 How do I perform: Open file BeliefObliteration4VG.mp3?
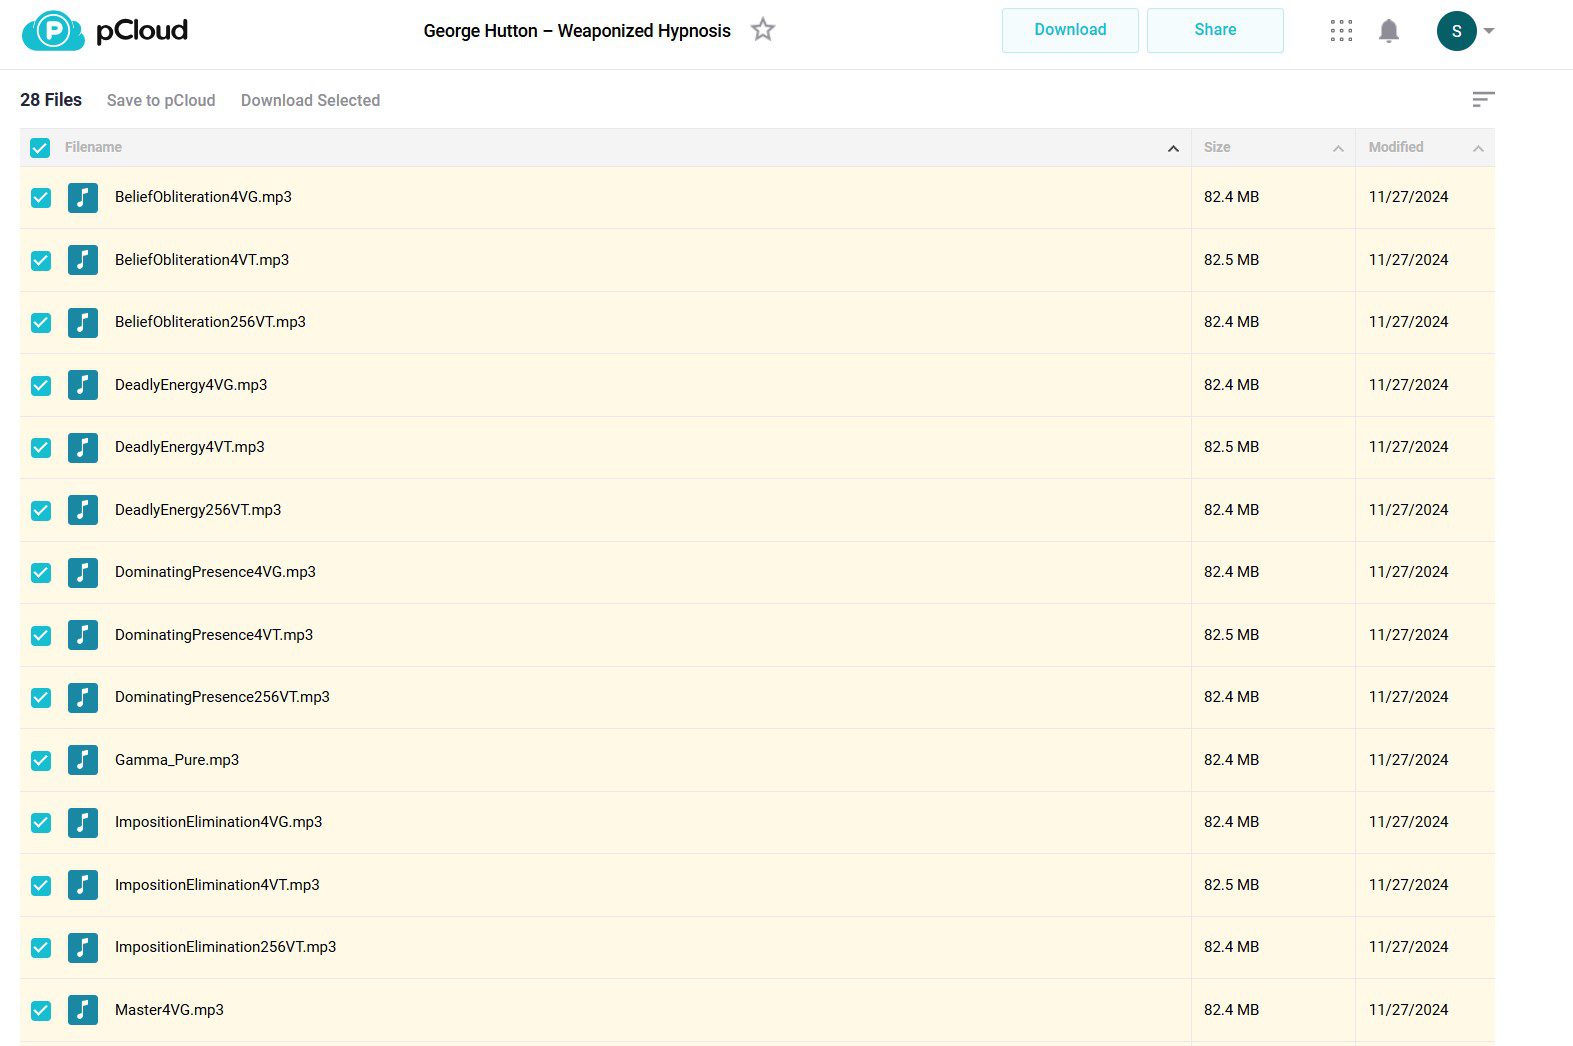[203, 197]
